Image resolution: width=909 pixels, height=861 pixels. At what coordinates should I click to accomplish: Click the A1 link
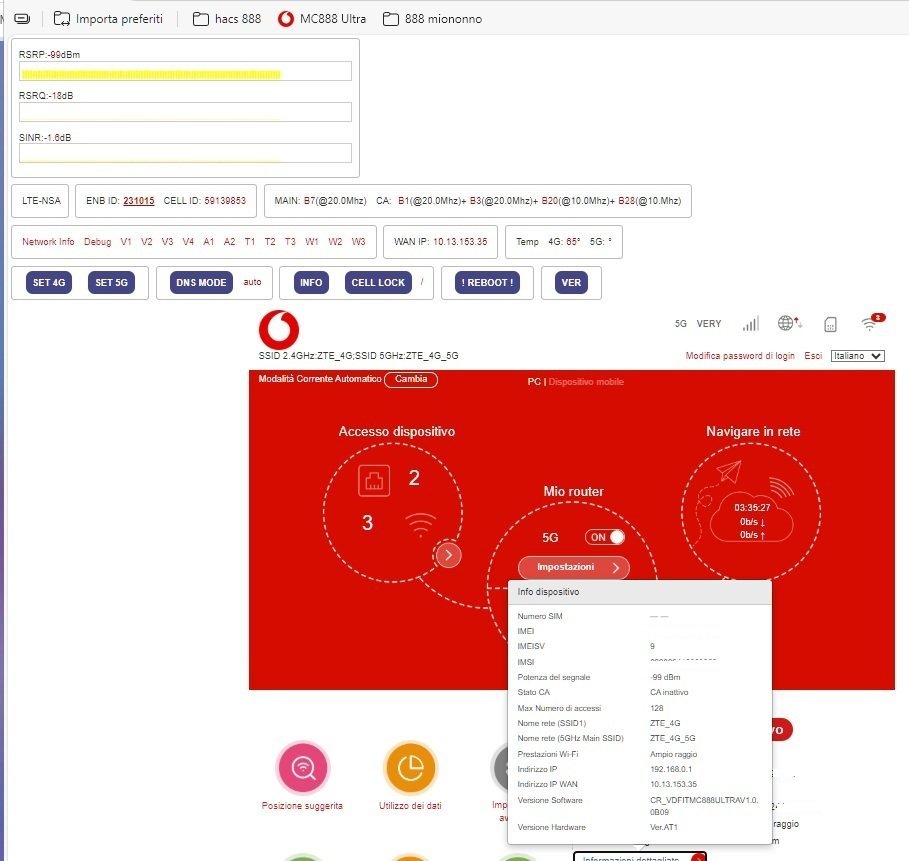coord(209,242)
